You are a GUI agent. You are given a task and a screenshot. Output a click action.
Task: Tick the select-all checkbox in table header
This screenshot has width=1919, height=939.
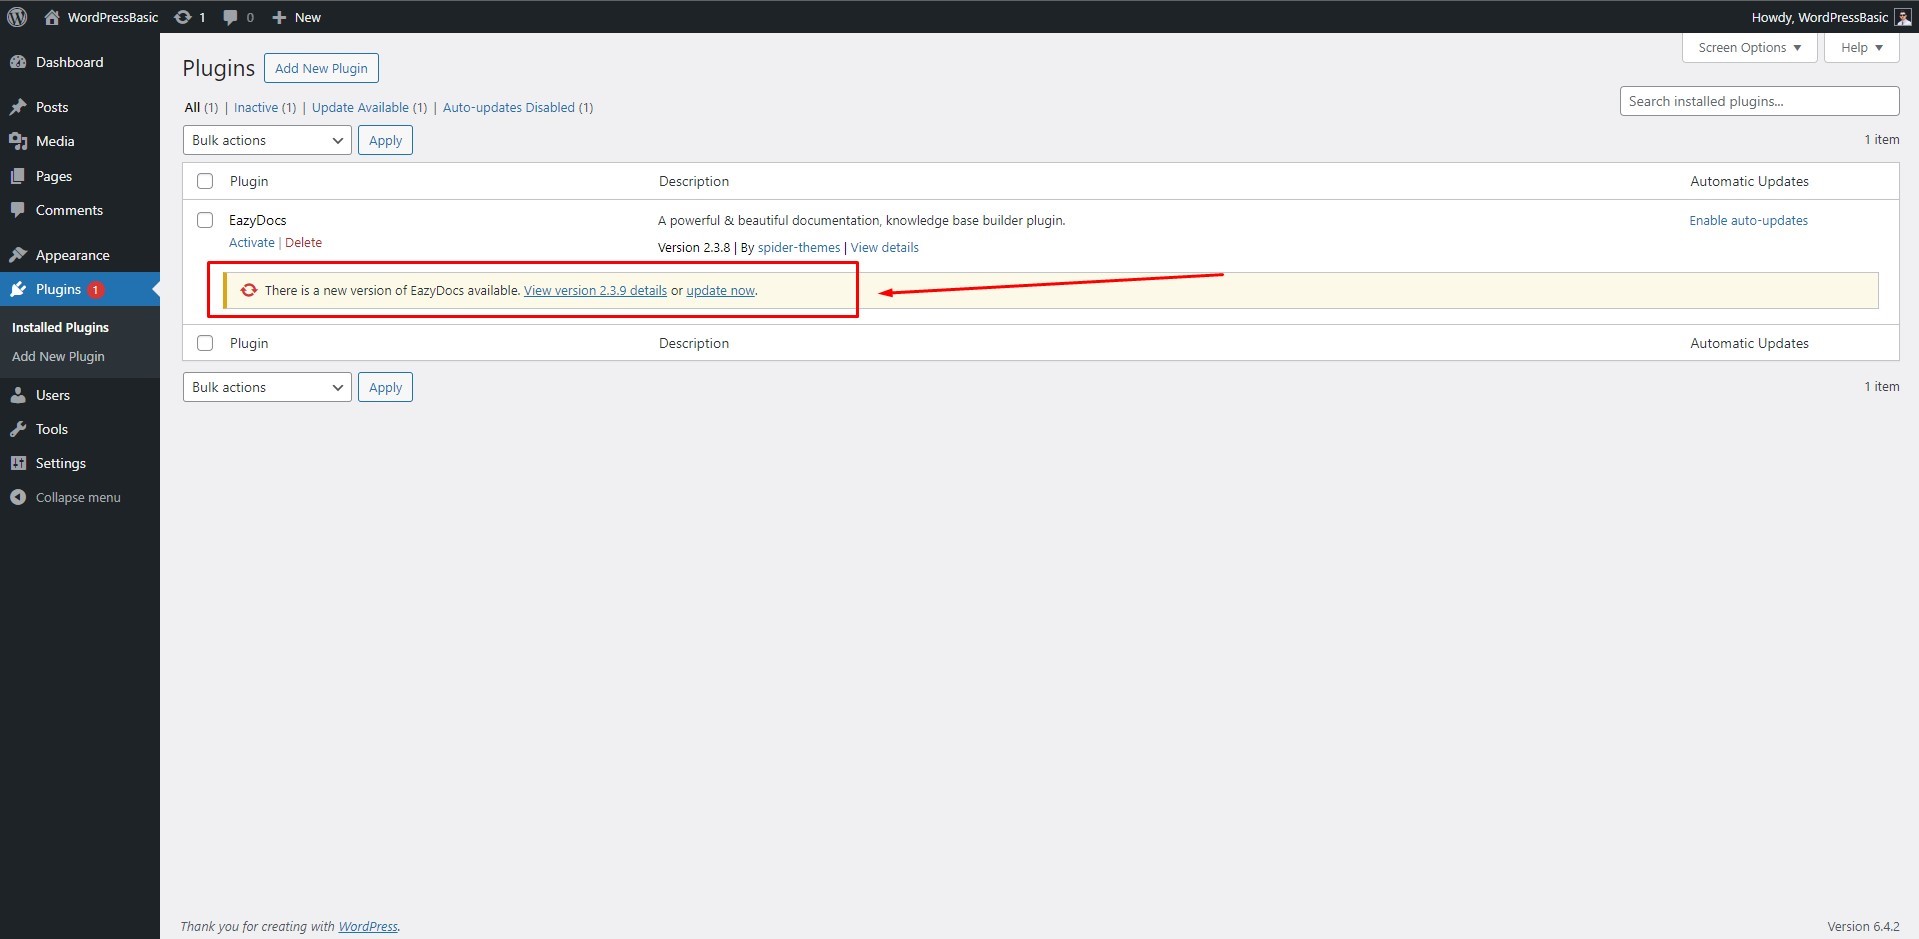[x=205, y=181]
